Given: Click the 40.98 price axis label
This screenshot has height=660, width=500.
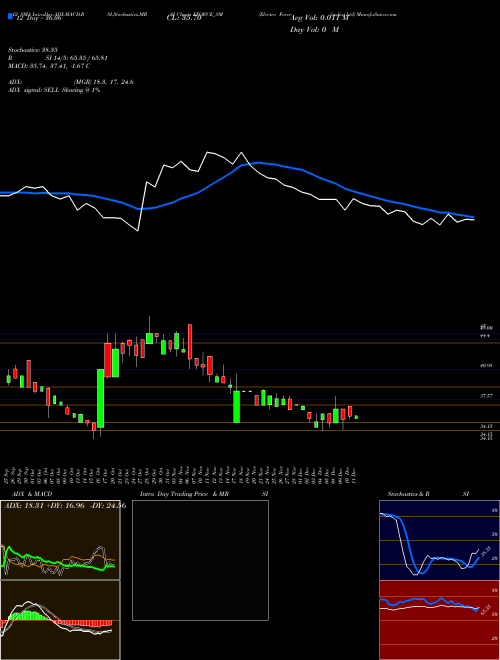Looking at the screenshot, I should pos(486,366).
